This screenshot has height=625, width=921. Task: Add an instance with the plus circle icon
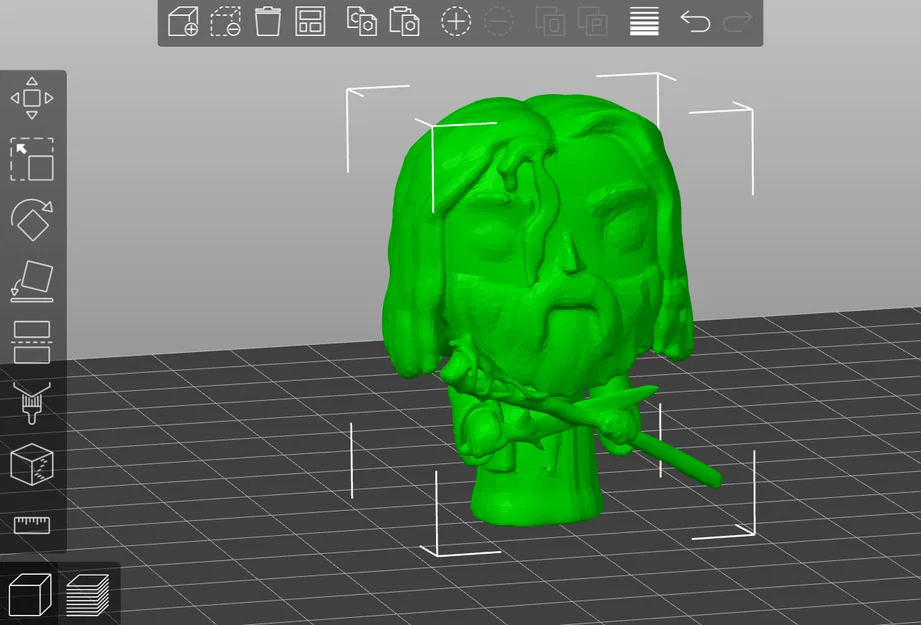pyautogui.click(x=456, y=22)
